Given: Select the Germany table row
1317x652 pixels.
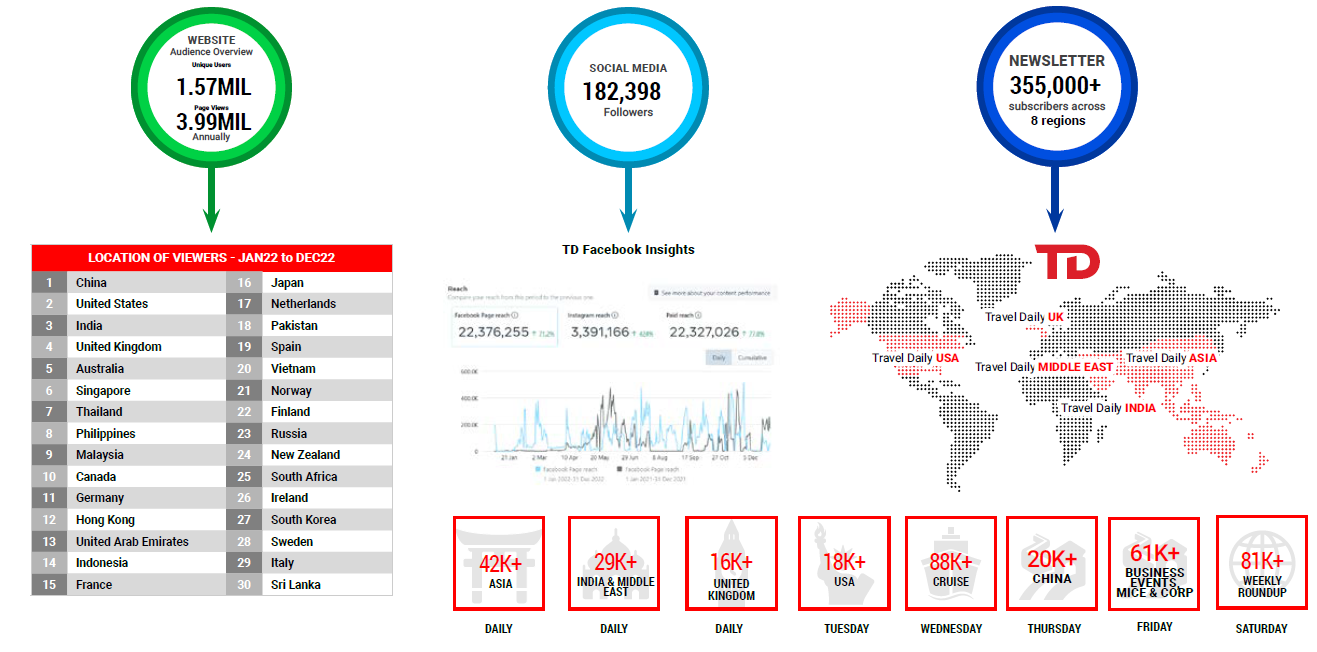Looking at the screenshot, I should click(x=130, y=498).
